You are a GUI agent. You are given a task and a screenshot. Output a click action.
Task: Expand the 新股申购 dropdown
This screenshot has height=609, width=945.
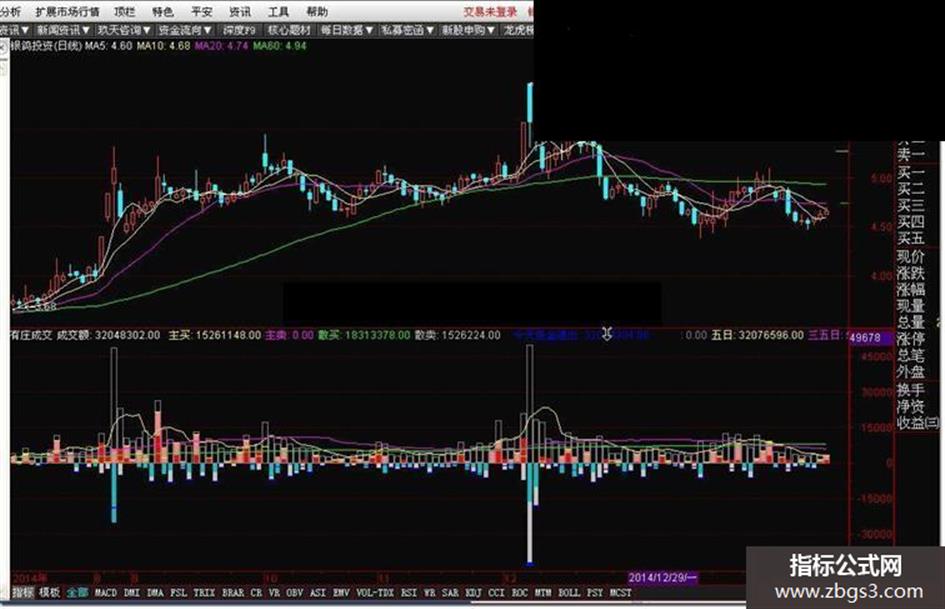(x=469, y=30)
